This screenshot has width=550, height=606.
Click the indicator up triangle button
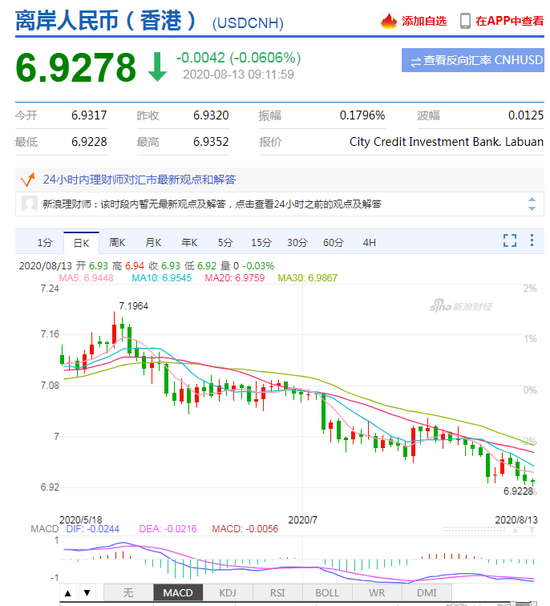pyautogui.click(x=68, y=592)
